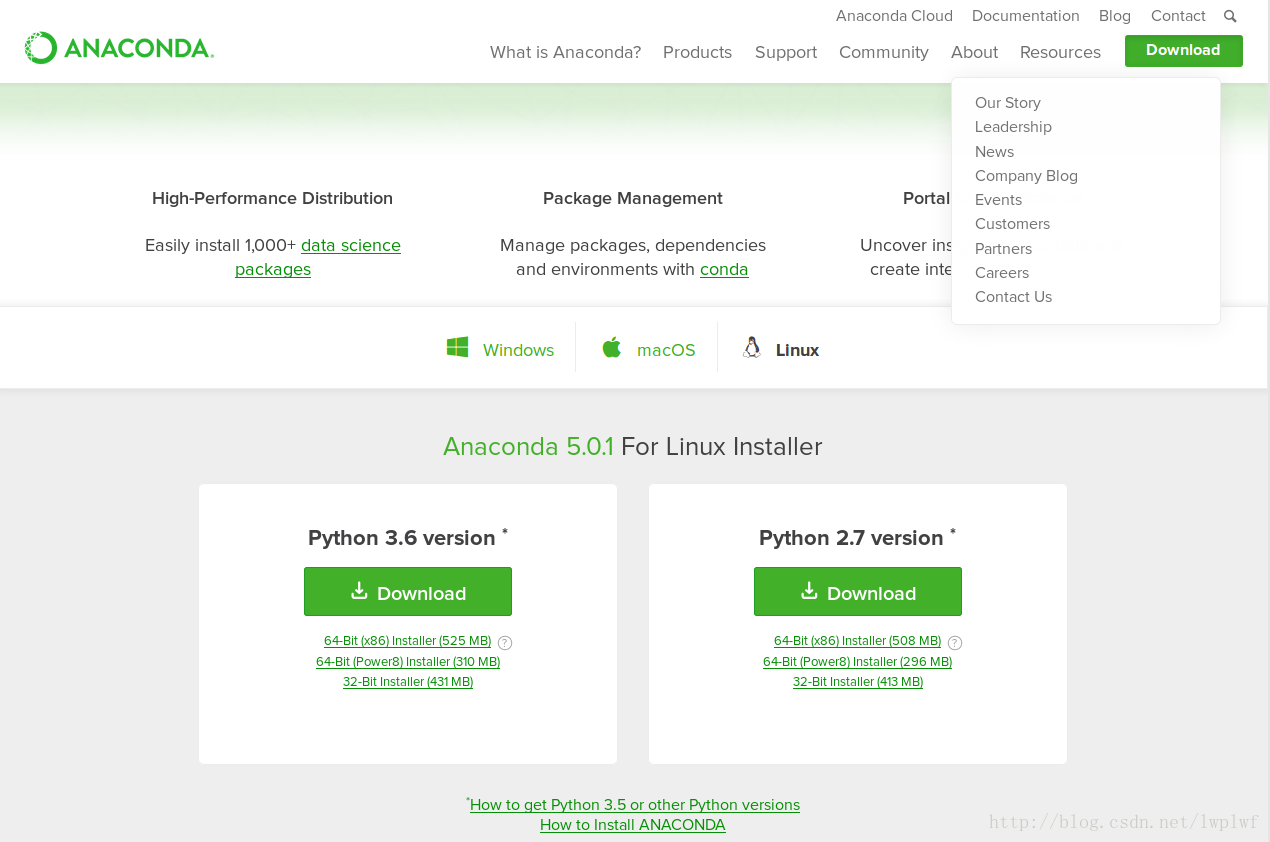Viewport: 1270px width, 842px height.
Task: Download the Python 2.7 version
Action: tap(858, 592)
